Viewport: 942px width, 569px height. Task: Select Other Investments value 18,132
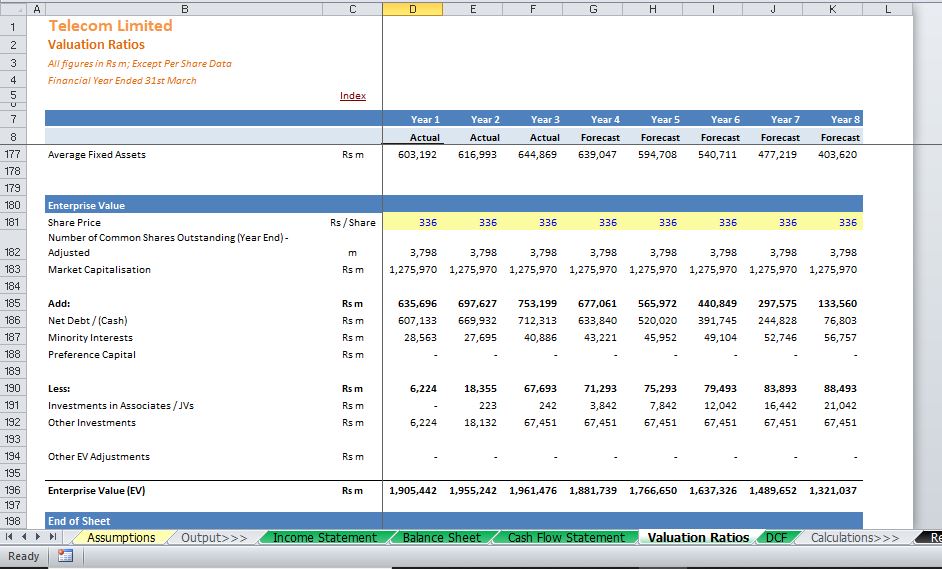pos(480,422)
